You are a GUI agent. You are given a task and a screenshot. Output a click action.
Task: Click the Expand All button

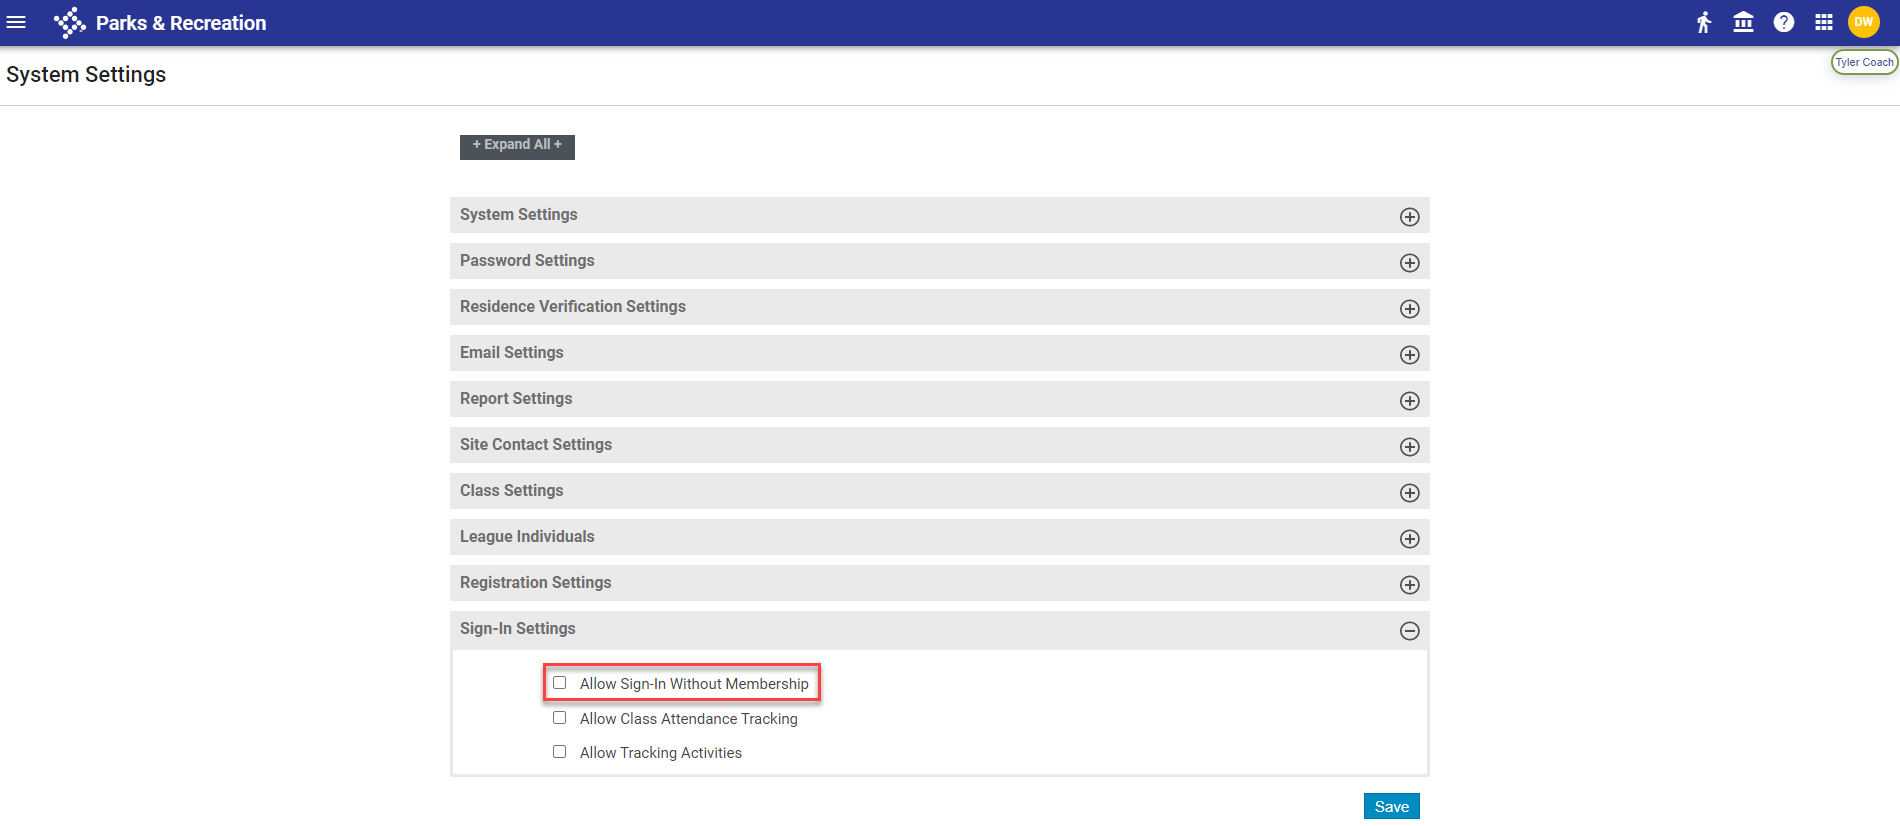[x=517, y=146]
